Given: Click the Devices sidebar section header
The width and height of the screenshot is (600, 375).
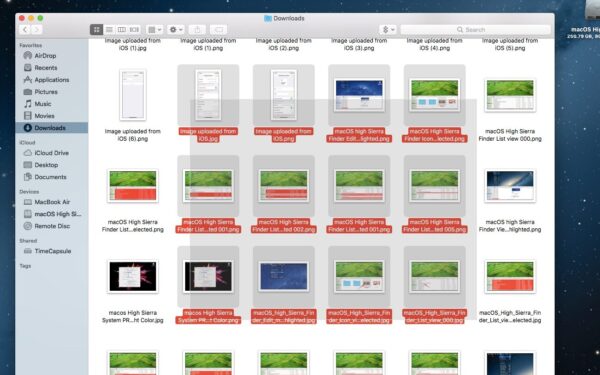Looking at the screenshot, I should pyautogui.click(x=29, y=191).
